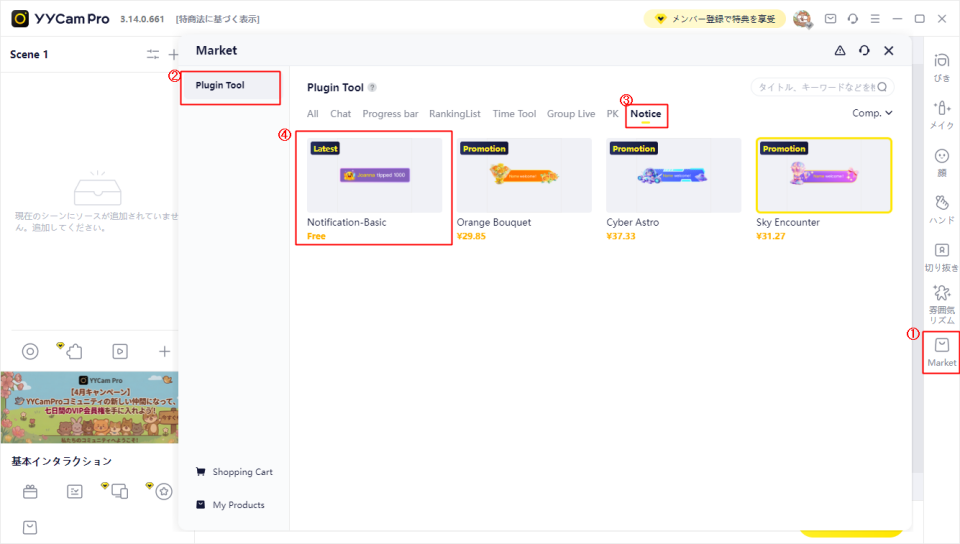
Task: Open the 切り抜き cutout tool
Action: pyautogui.click(x=941, y=256)
